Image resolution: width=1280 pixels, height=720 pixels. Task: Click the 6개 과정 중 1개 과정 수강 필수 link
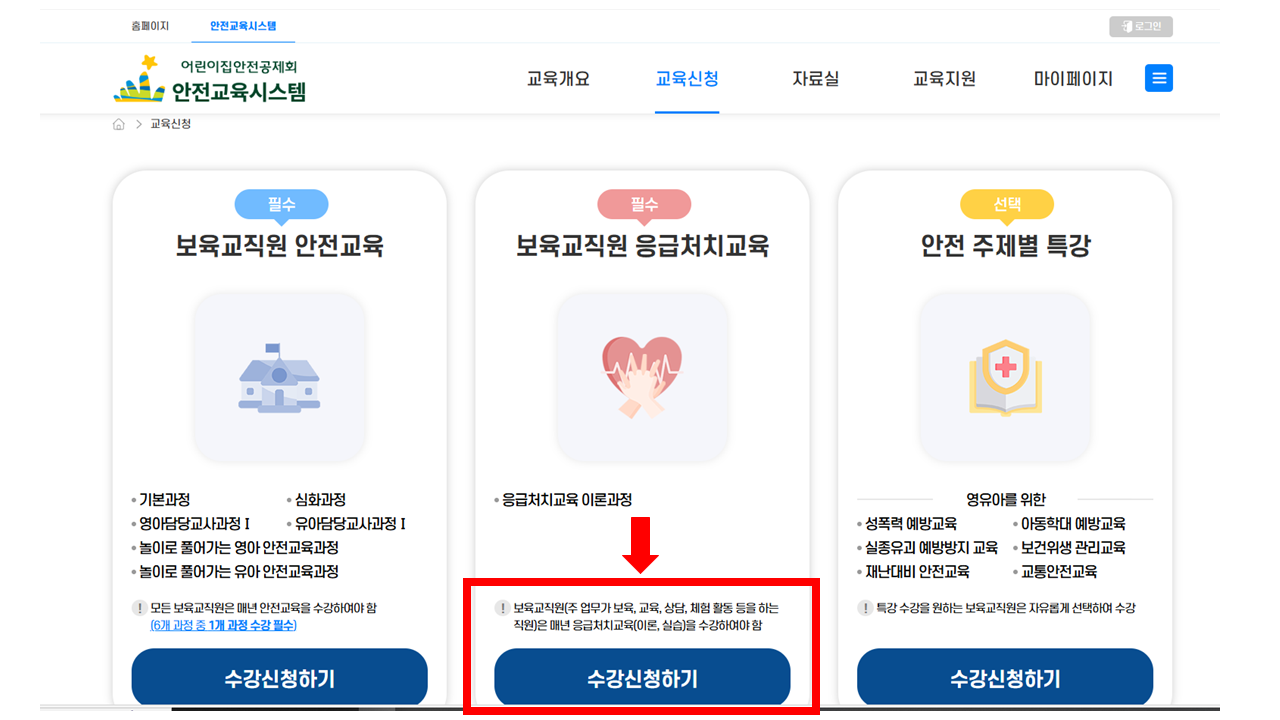(223, 625)
